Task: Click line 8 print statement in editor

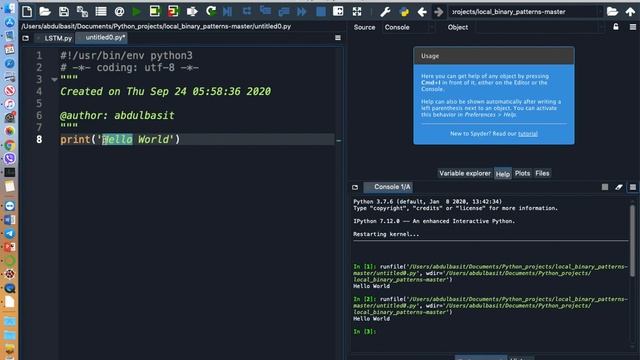Action: click(120, 140)
